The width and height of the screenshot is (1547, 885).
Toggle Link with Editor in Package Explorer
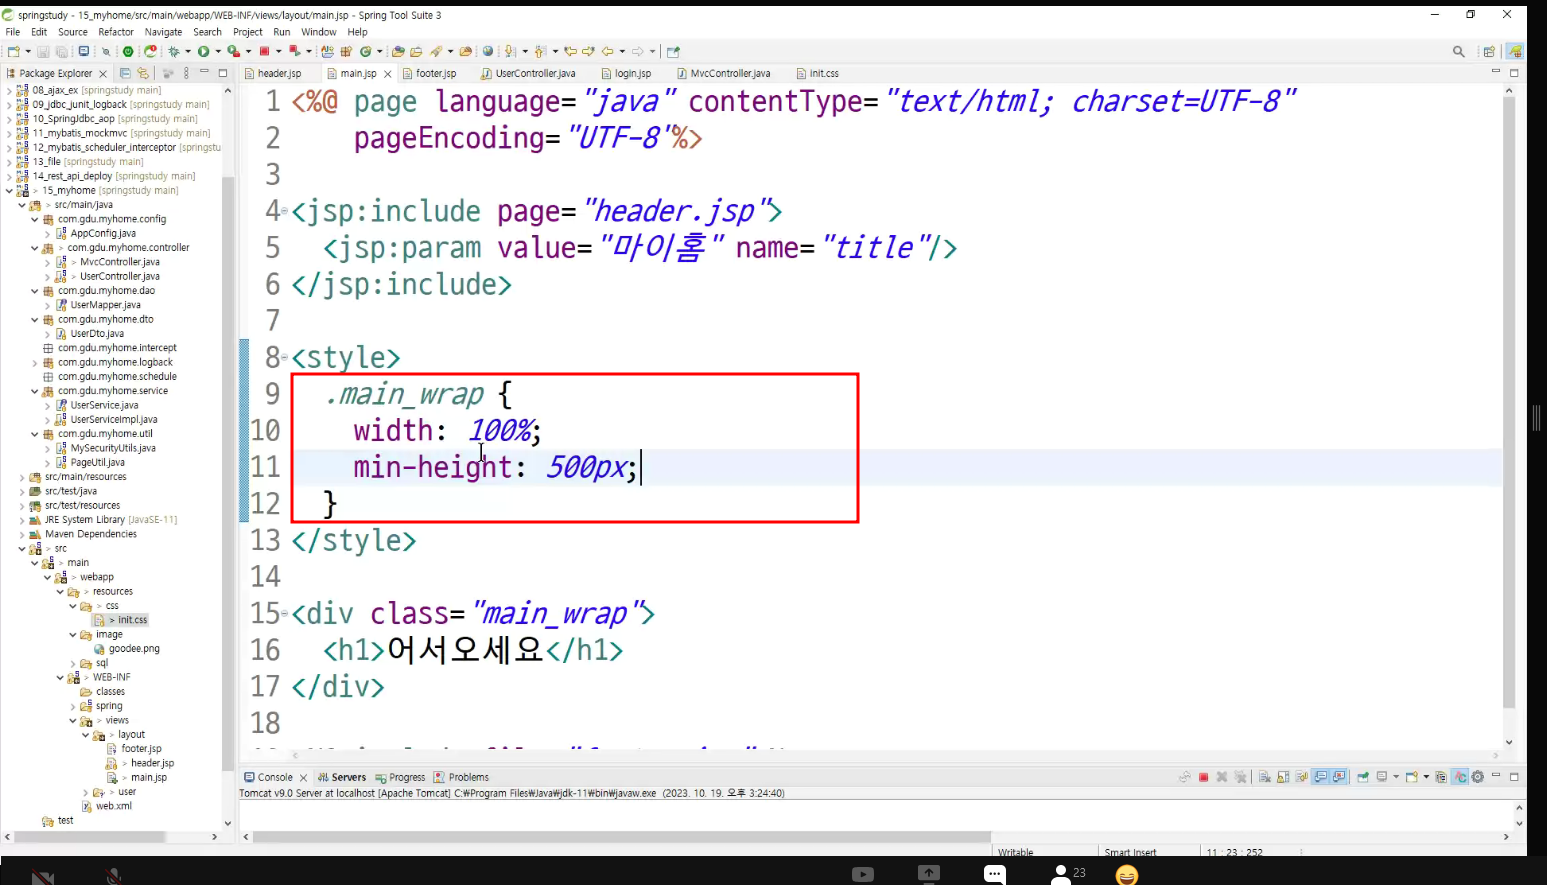tap(143, 73)
